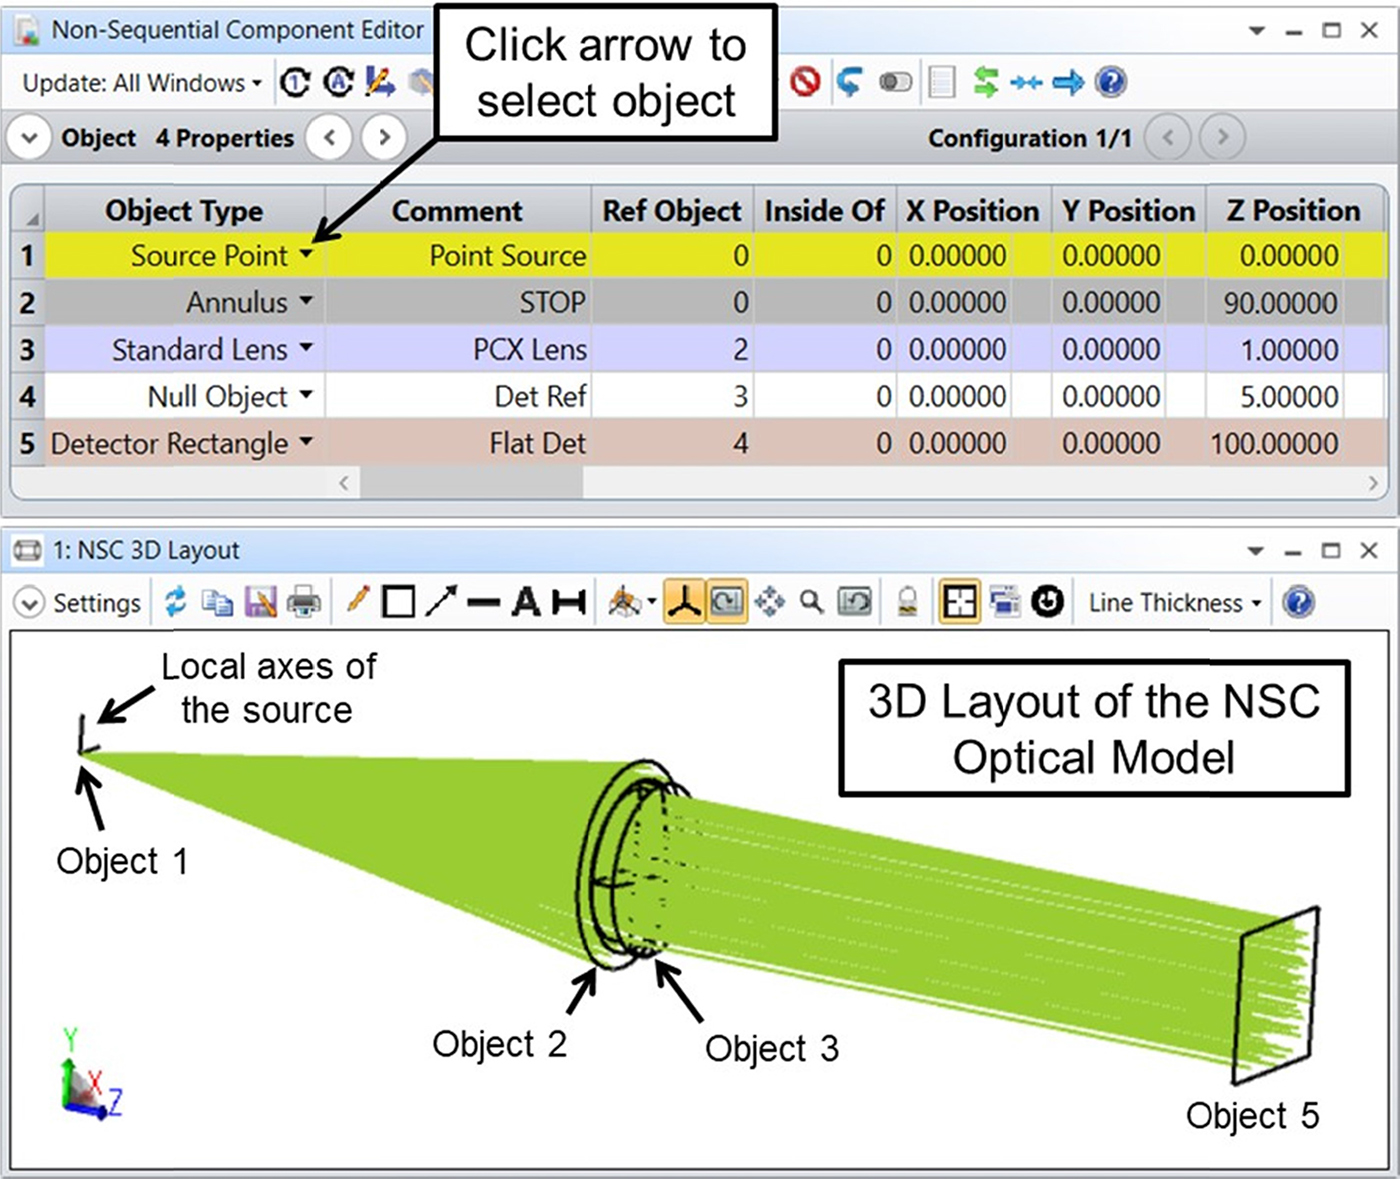Image resolution: width=1400 pixels, height=1179 pixels.
Task: Select the text annotation 'A' tool
Action: click(x=526, y=602)
